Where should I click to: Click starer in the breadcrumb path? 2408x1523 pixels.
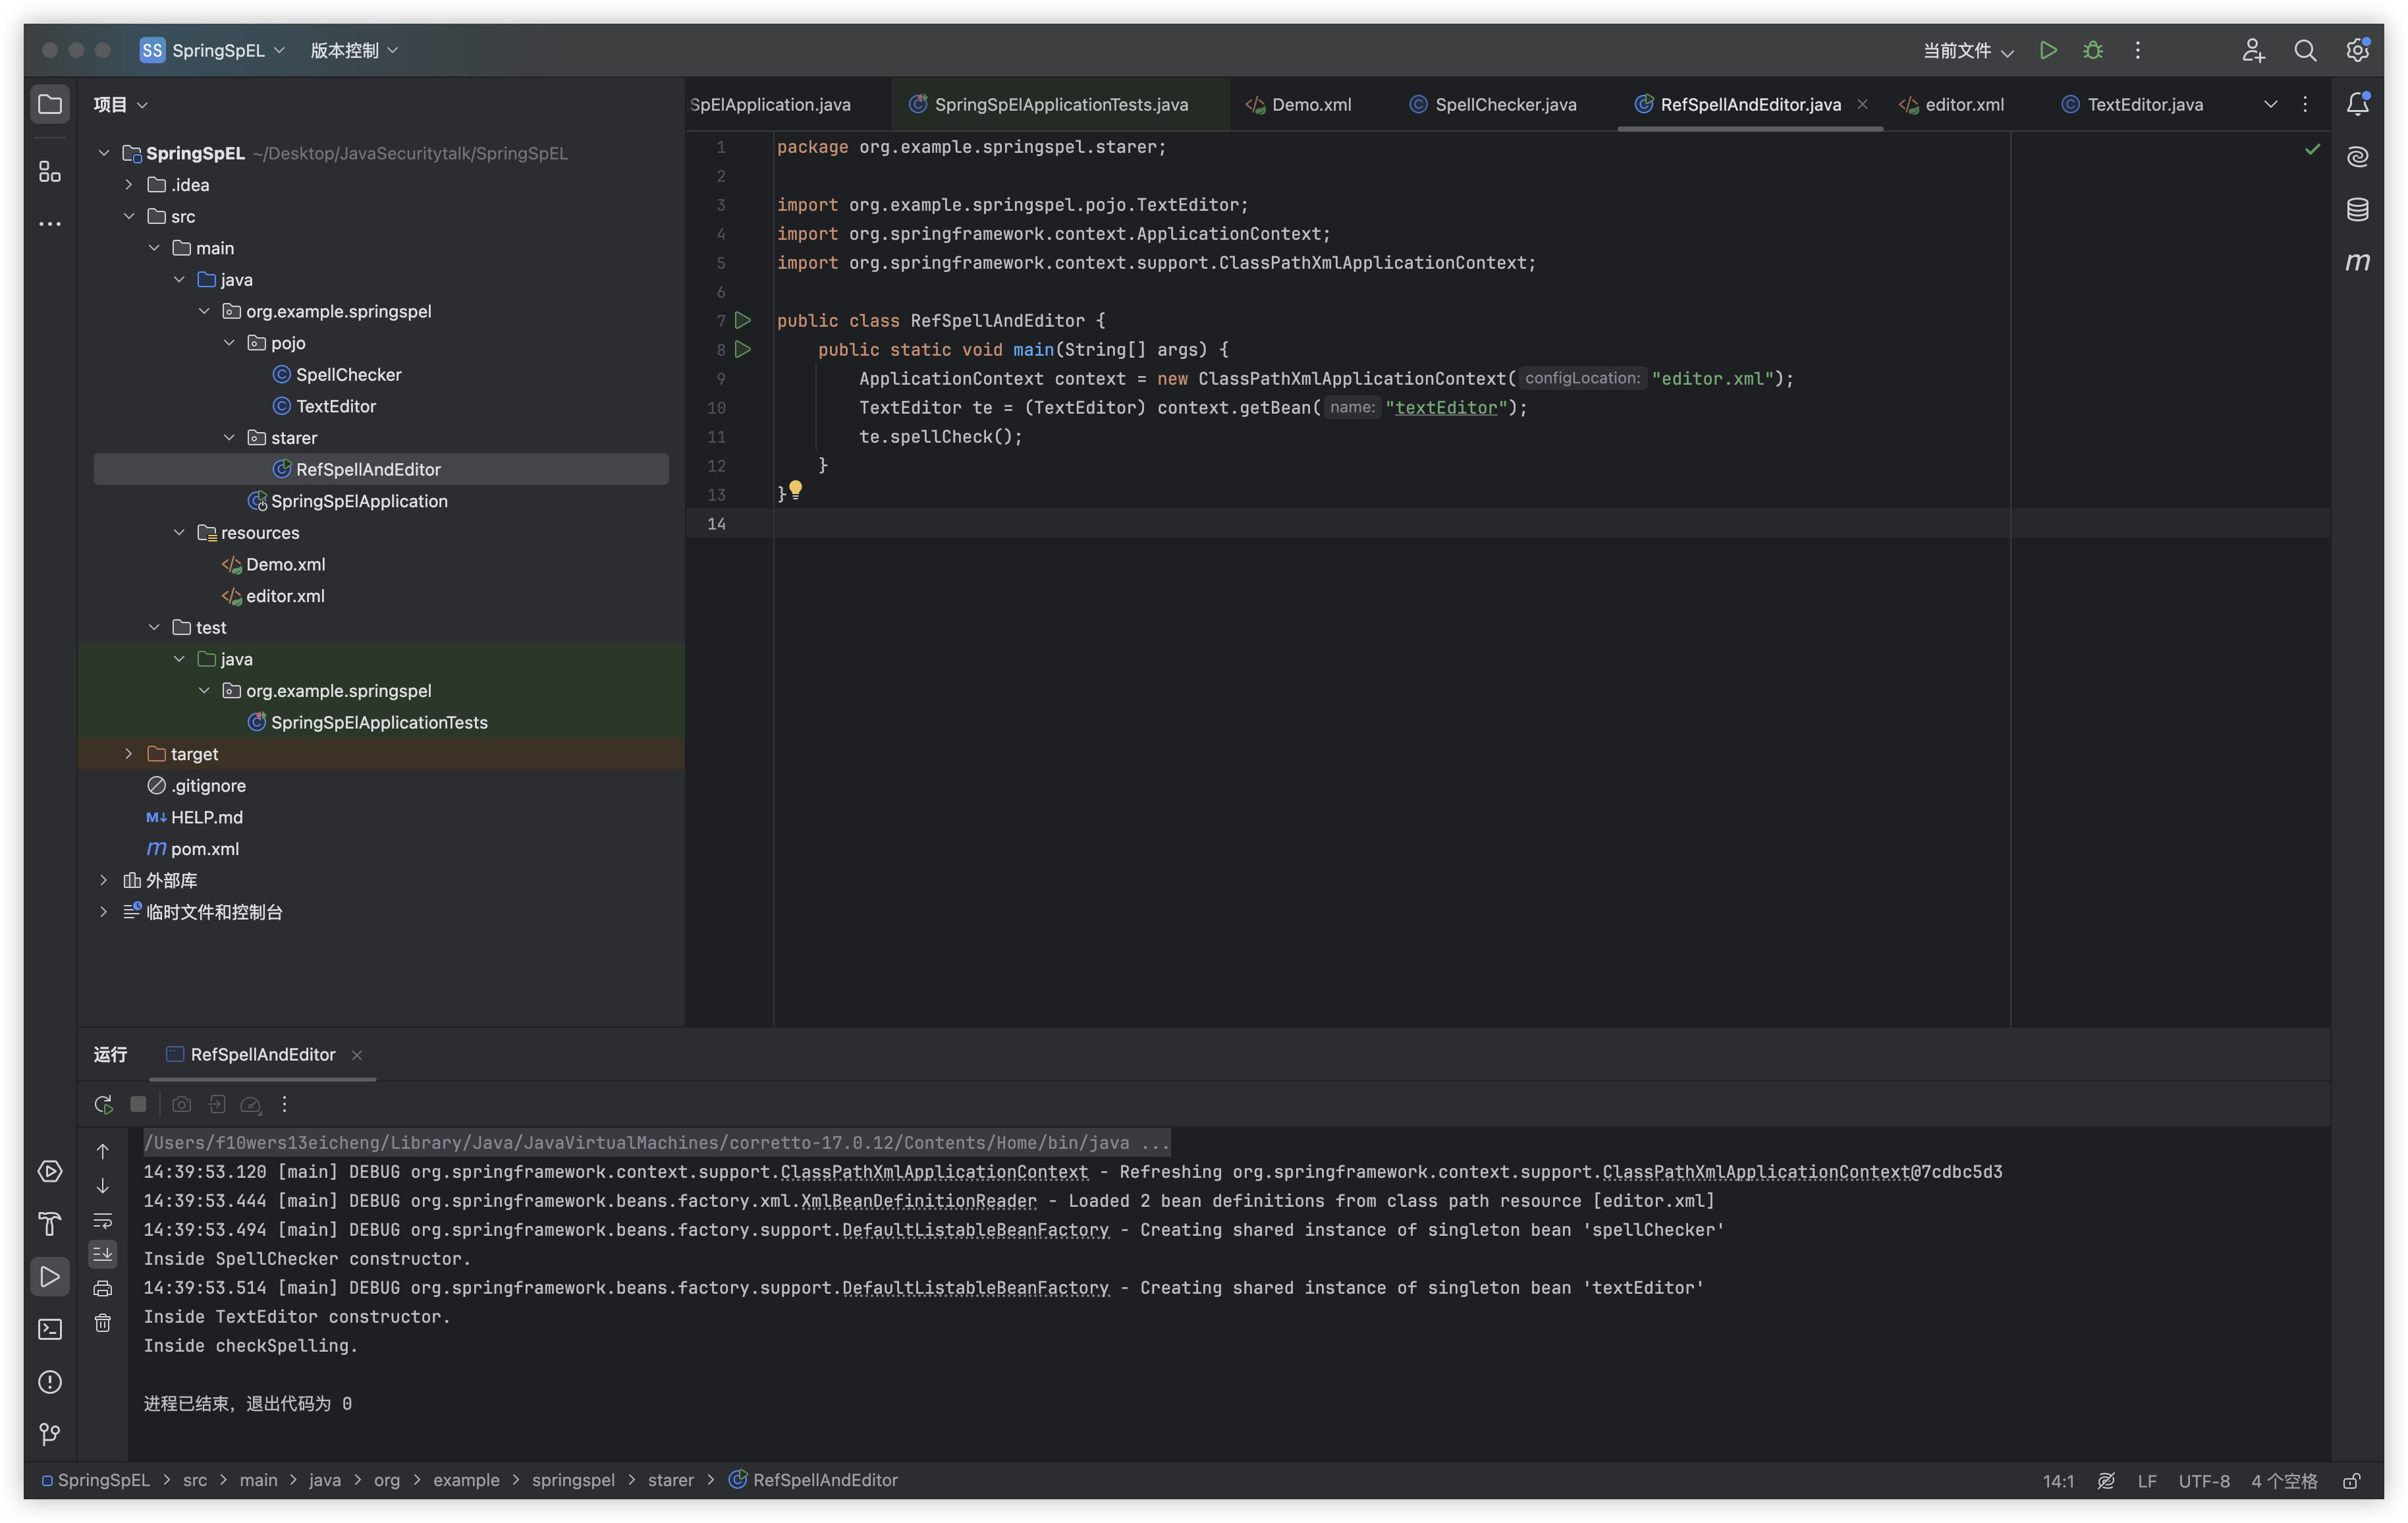tap(671, 1480)
